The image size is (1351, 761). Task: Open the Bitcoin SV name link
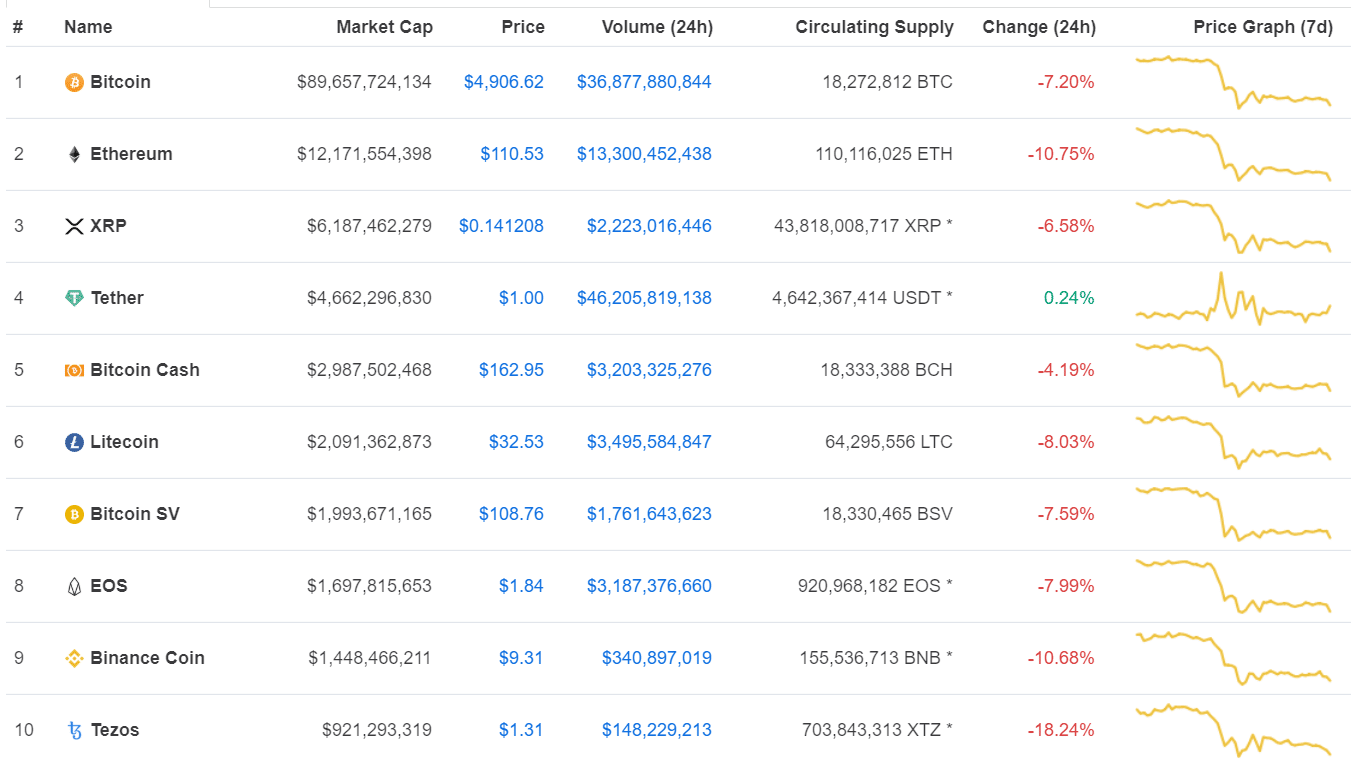(x=135, y=514)
